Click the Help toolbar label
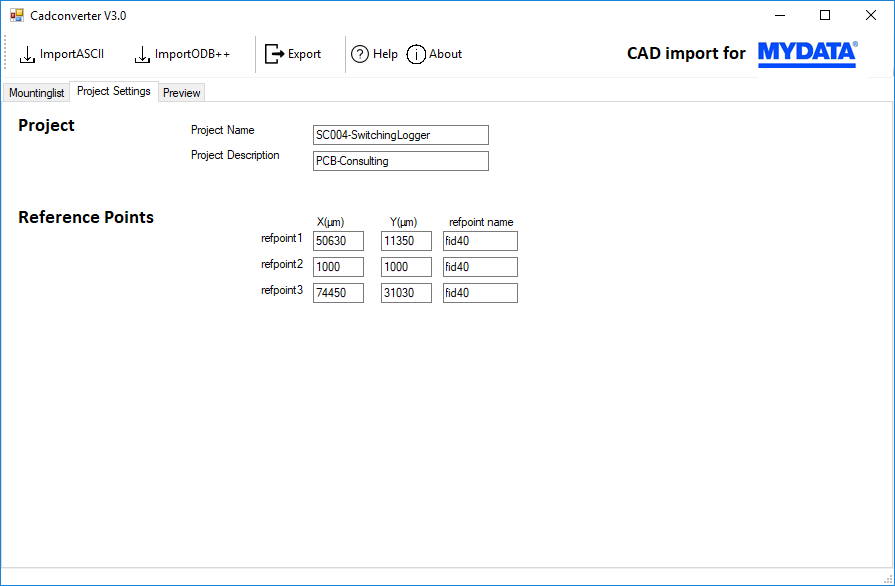Image resolution: width=895 pixels, height=586 pixels. point(385,54)
